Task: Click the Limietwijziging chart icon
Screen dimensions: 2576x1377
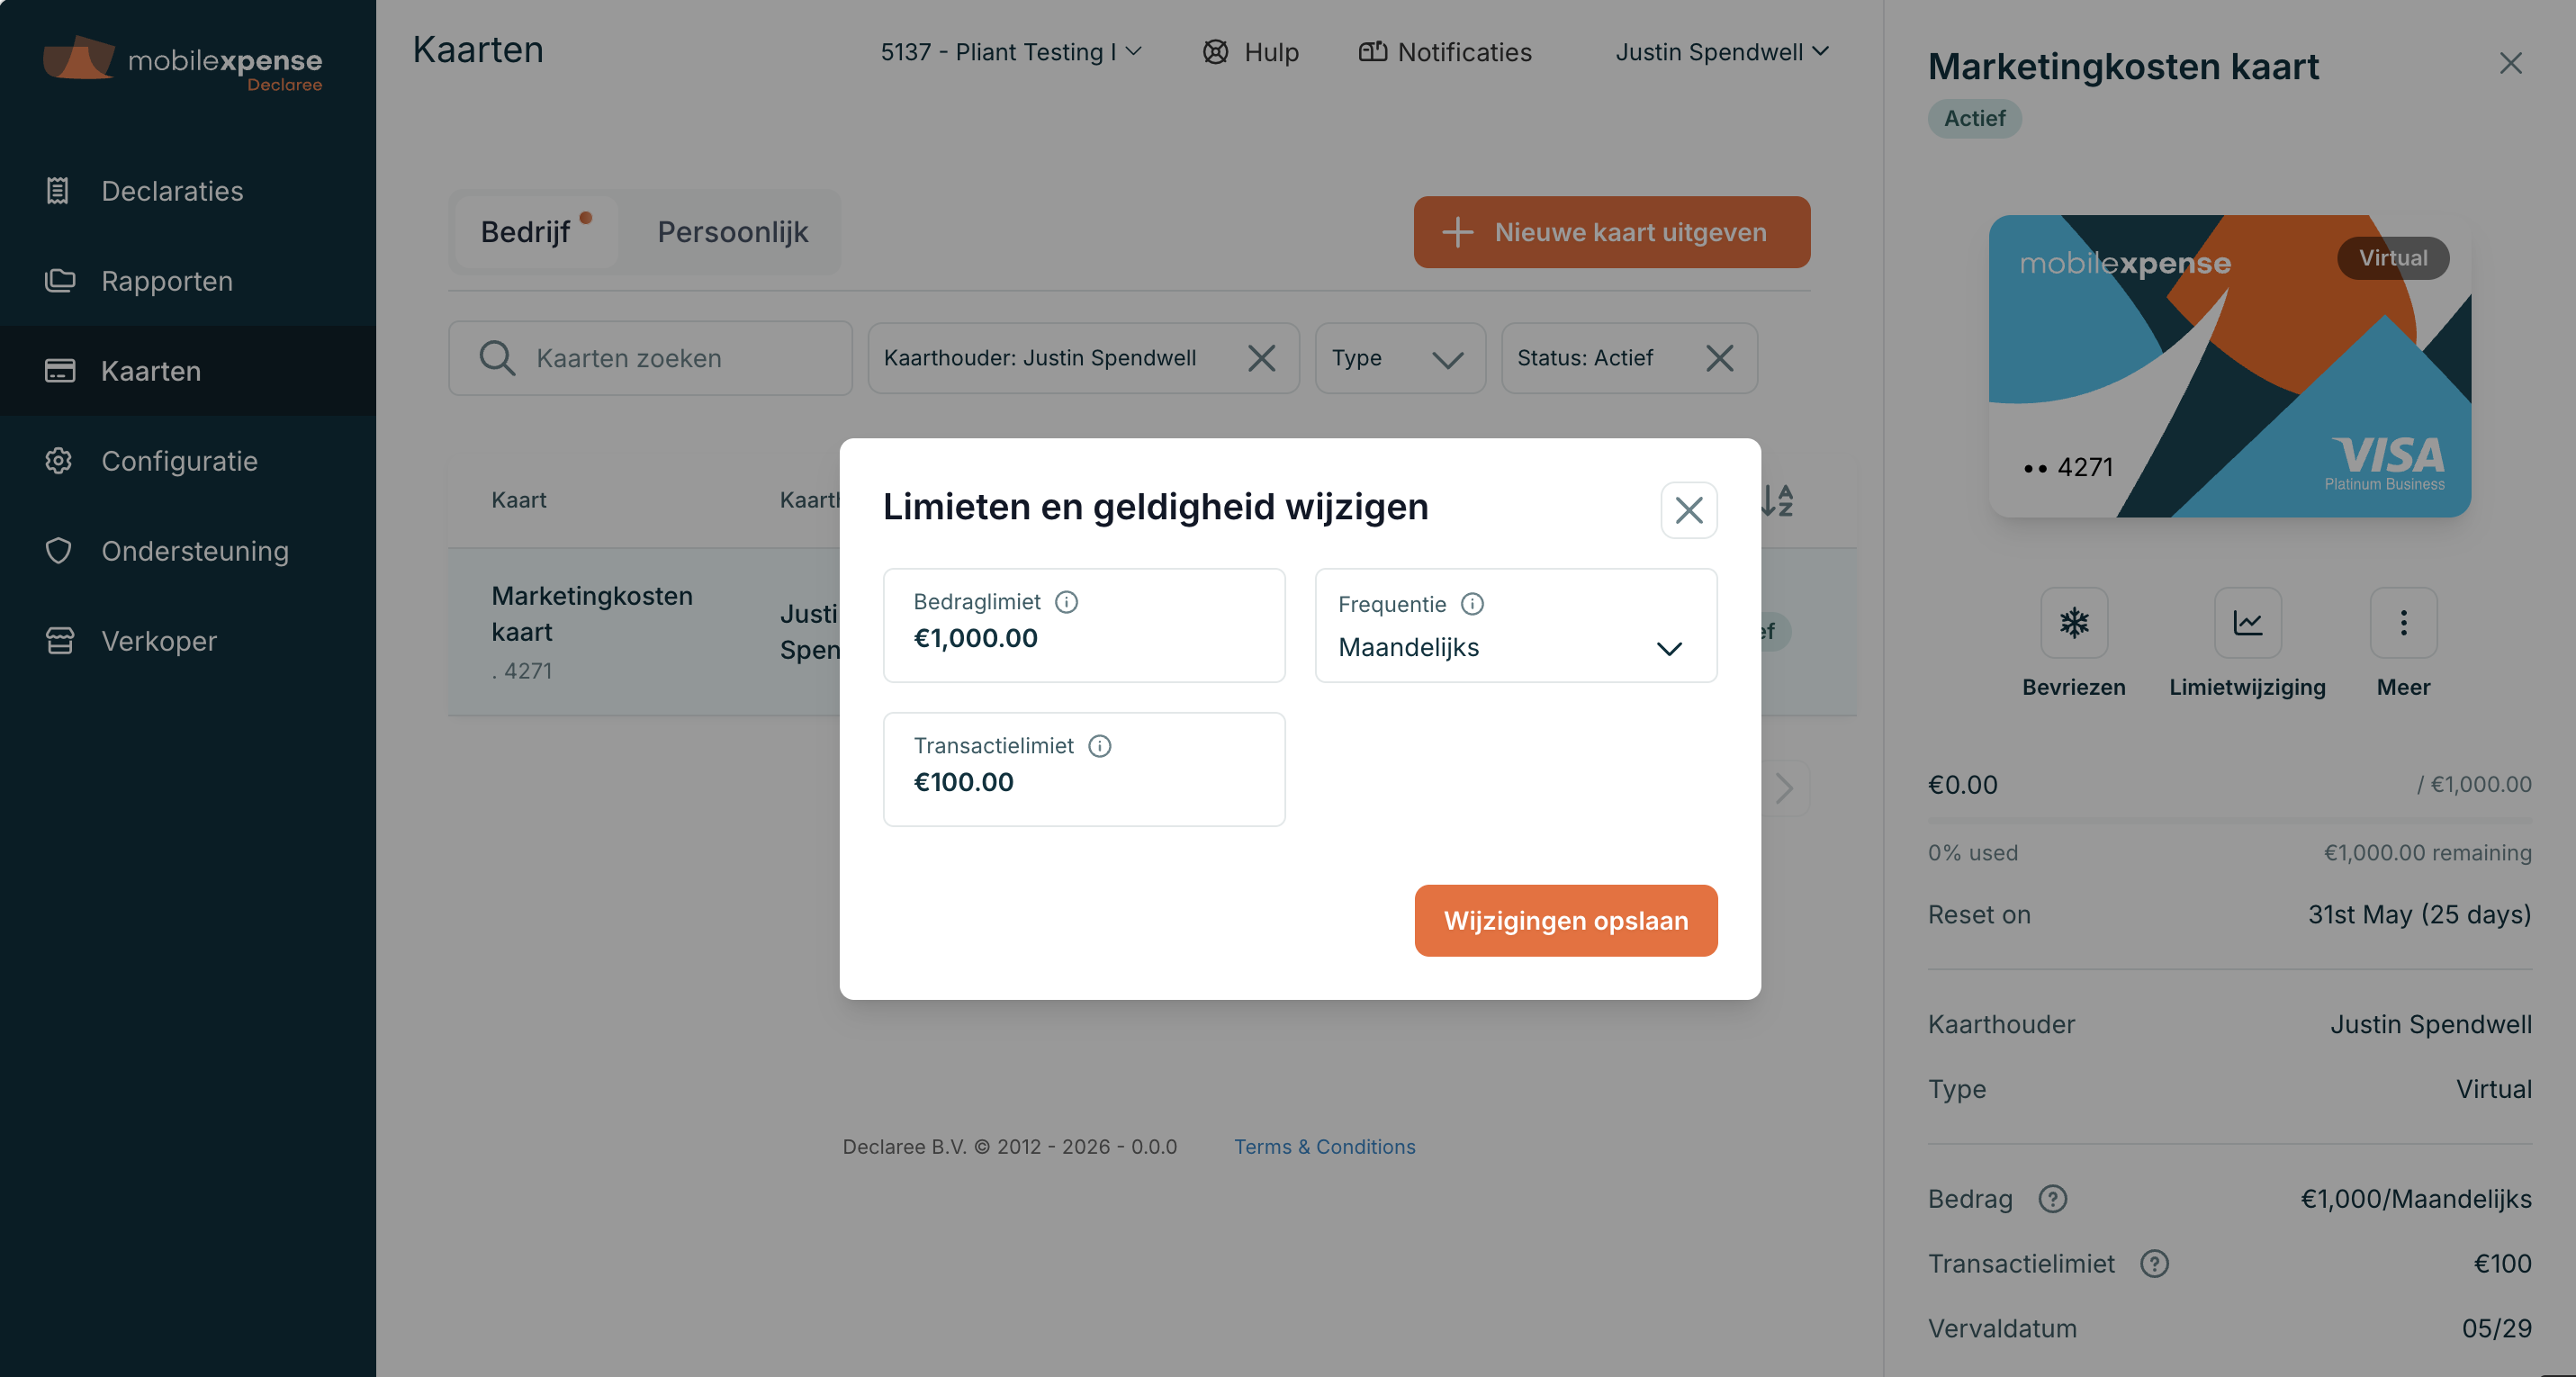Action: [2248, 623]
